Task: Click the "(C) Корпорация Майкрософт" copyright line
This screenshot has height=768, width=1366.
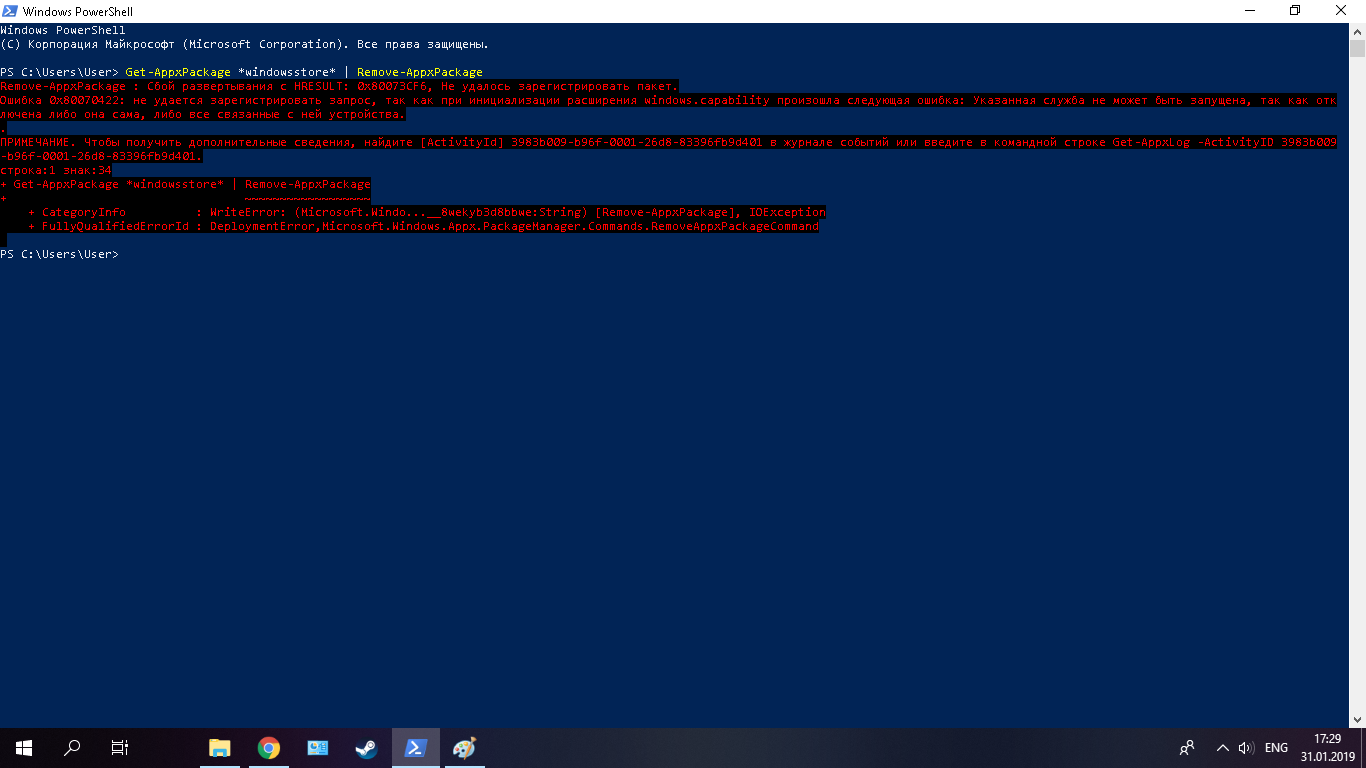Action: coord(244,44)
